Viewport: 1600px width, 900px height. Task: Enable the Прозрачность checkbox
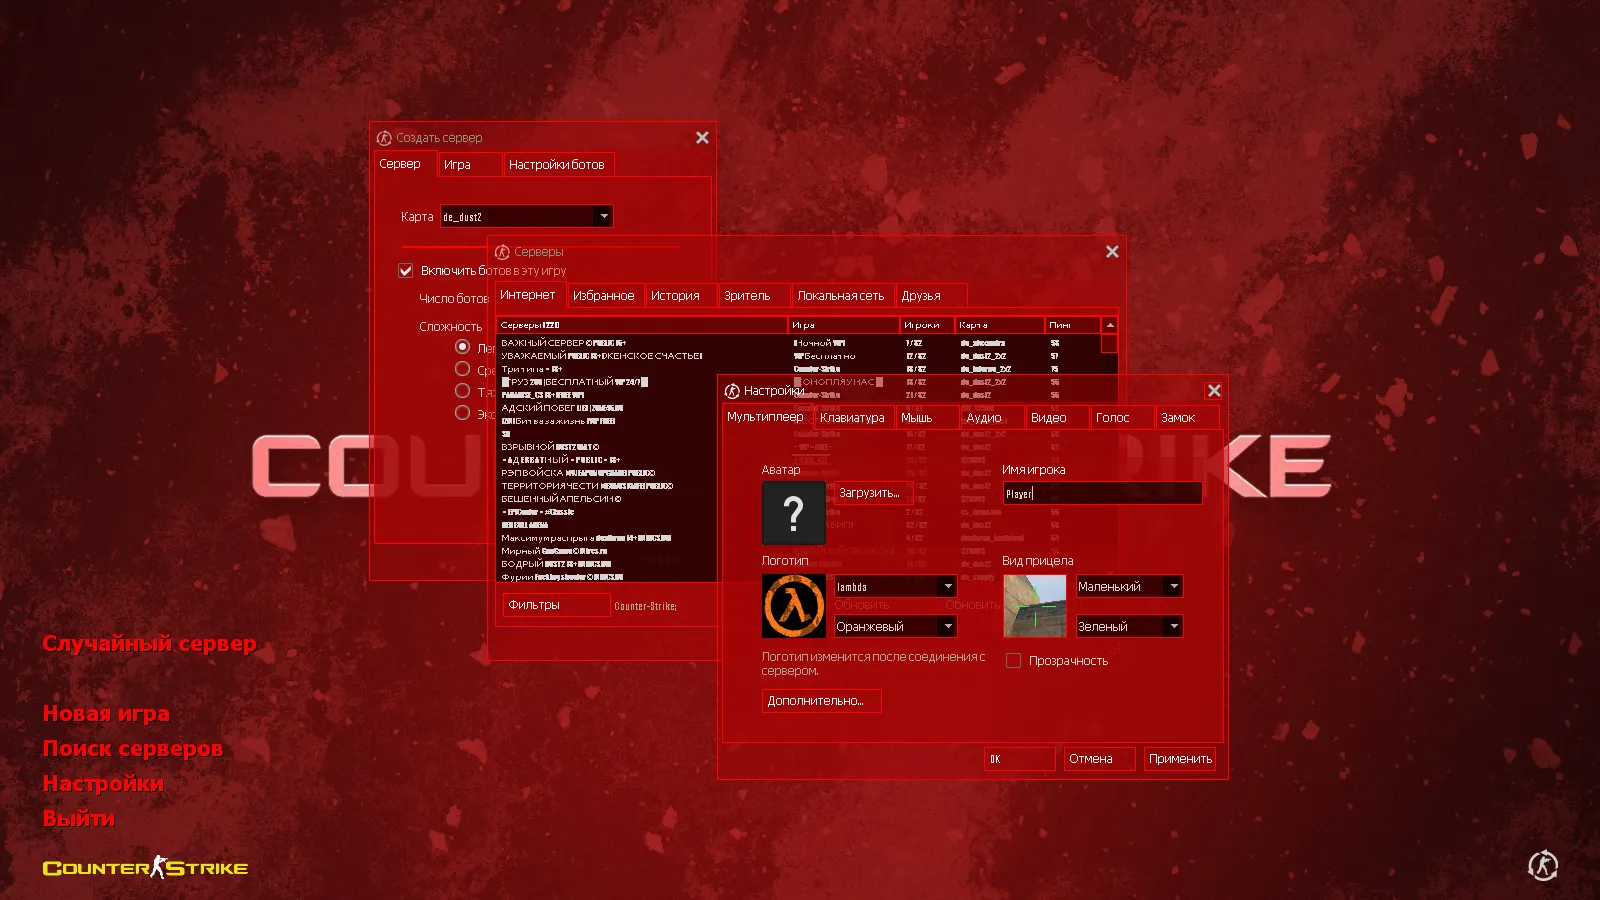click(1013, 660)
